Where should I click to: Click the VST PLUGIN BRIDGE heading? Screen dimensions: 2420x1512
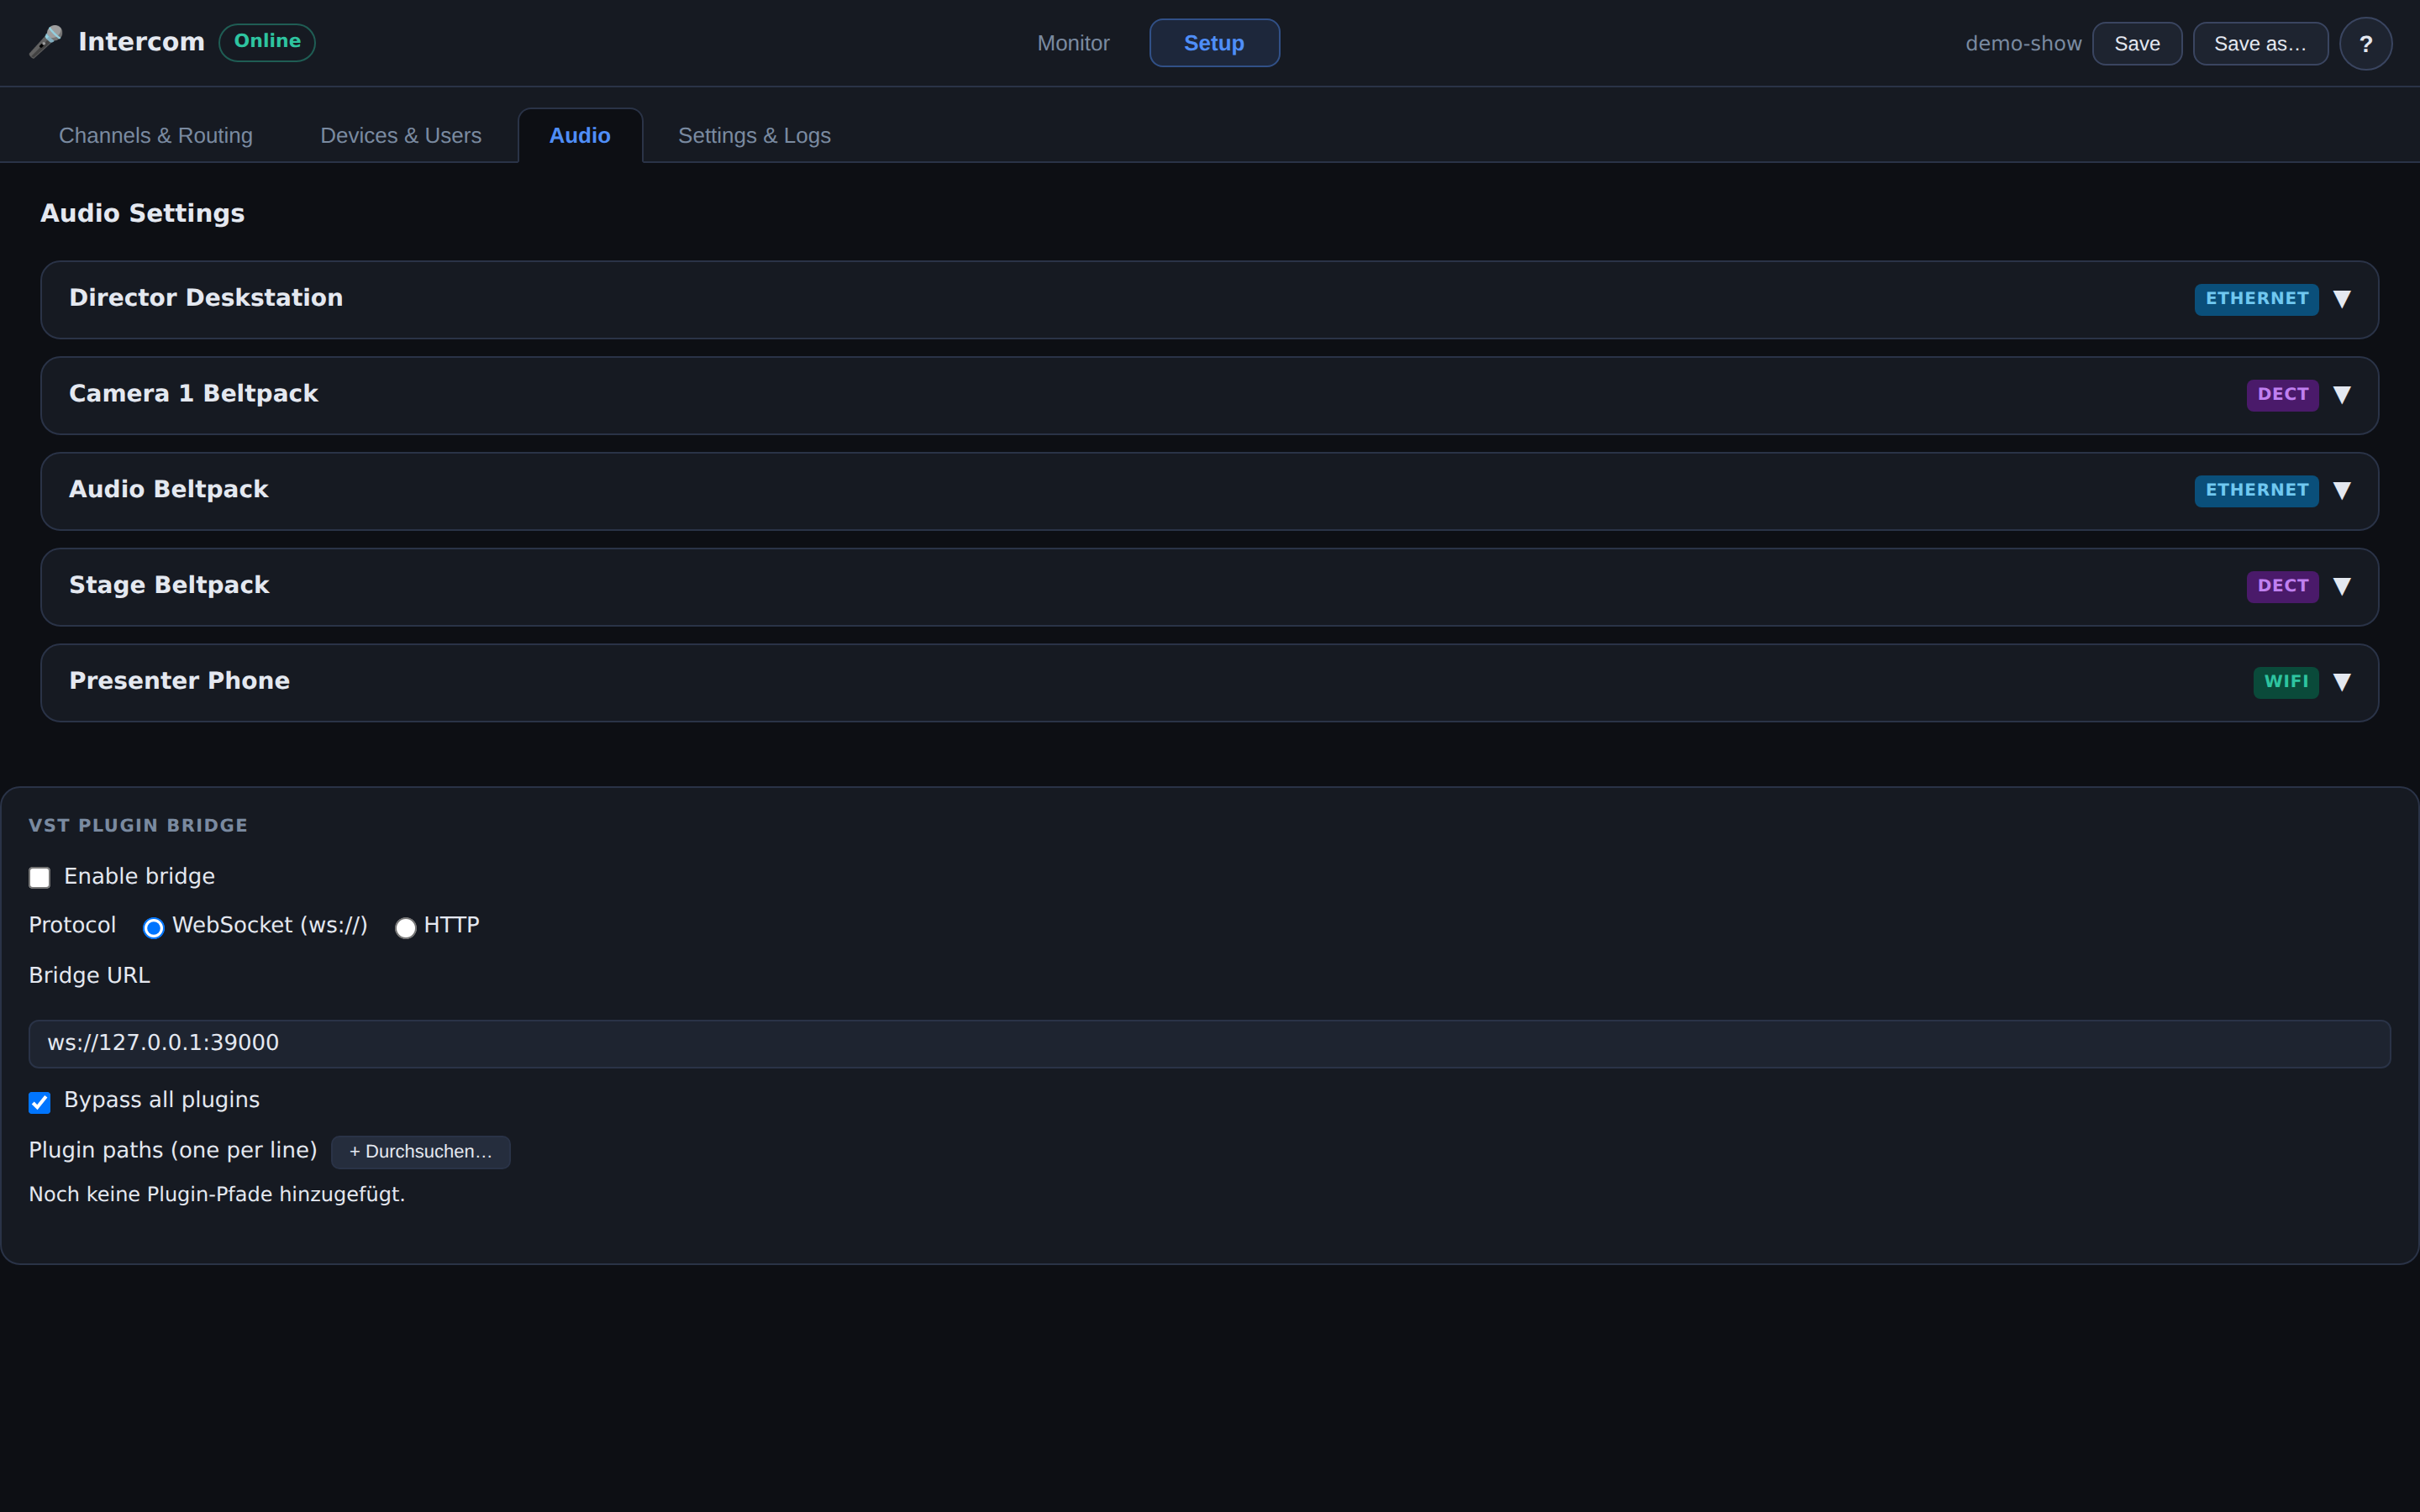click(x=138, y=826)
